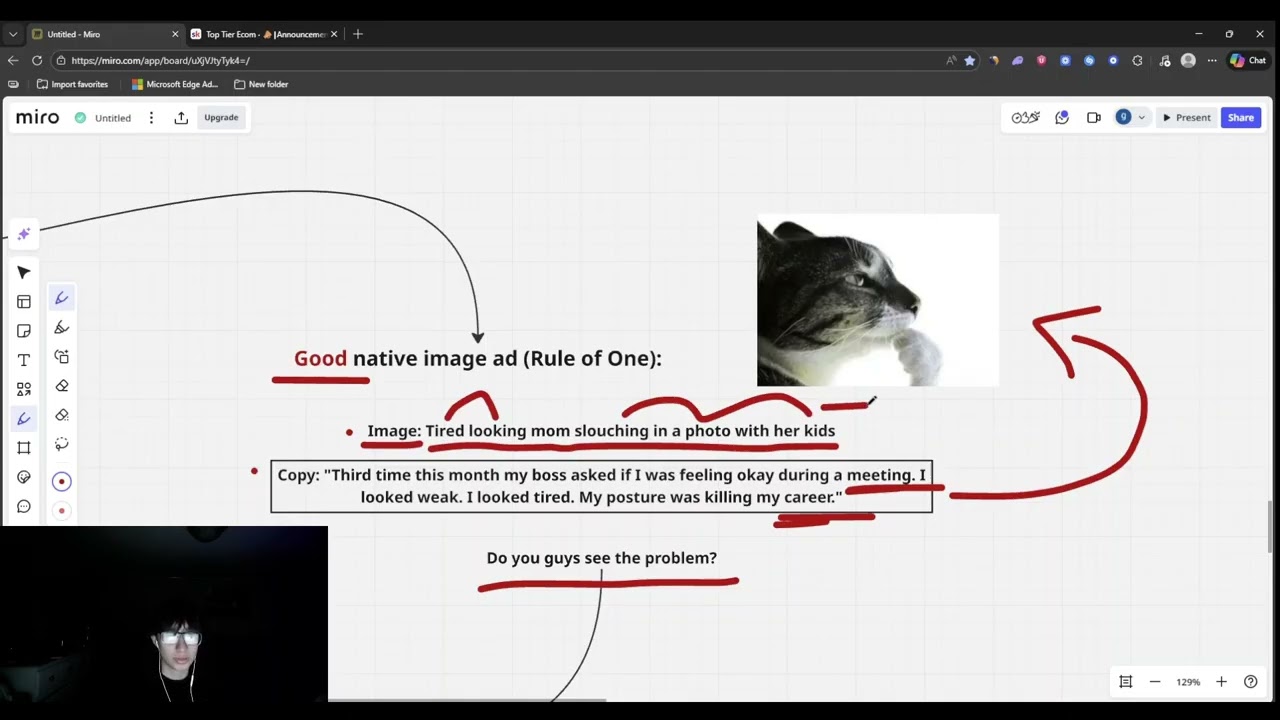The image size is (1280, 720).
Task: Click the Read aloud icon
Action: pyautogui.click(x=951, y=60)
